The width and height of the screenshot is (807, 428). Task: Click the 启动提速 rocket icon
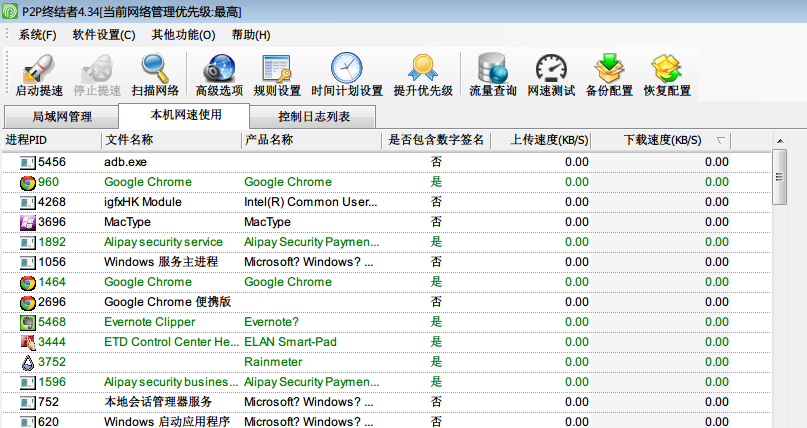[39, 68]
